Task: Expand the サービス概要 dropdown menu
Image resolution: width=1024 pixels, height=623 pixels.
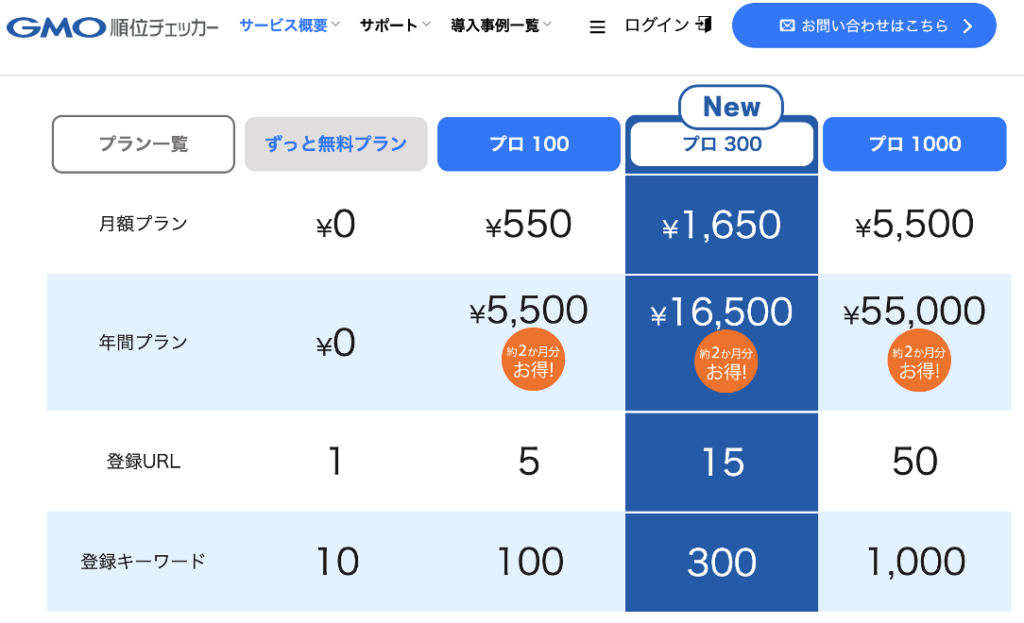Action: [x=290, y=25]
